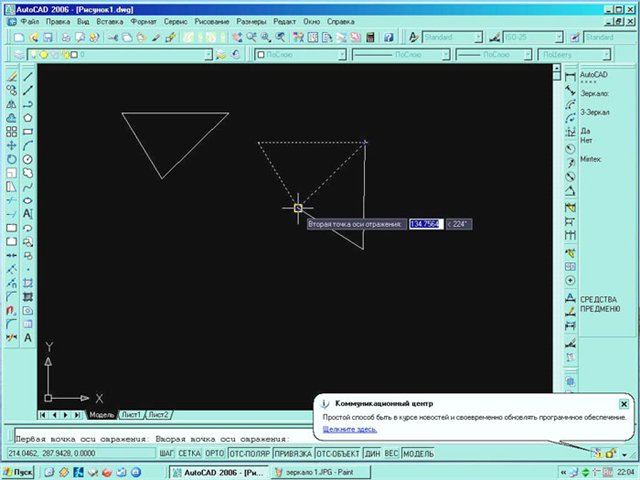Open the ПоСлою color dropdown

(300, 56)
